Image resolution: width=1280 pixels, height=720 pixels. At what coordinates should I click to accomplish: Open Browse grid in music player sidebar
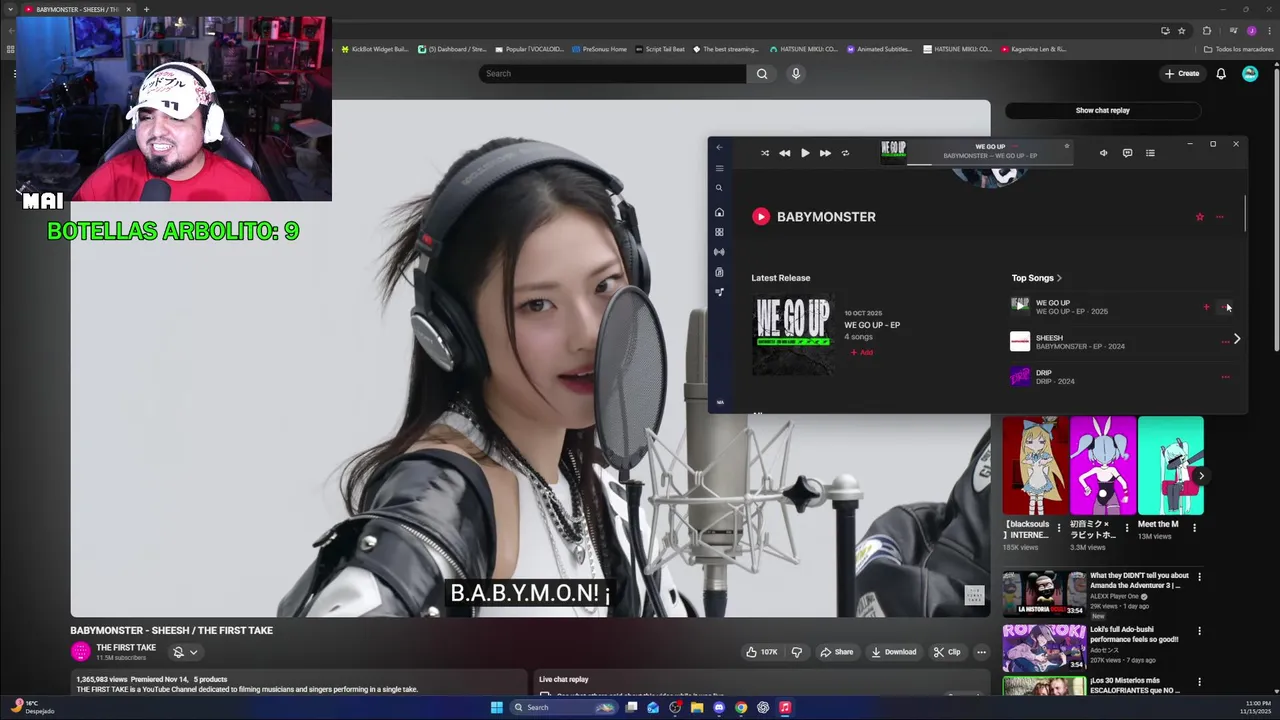click(719, 232)
